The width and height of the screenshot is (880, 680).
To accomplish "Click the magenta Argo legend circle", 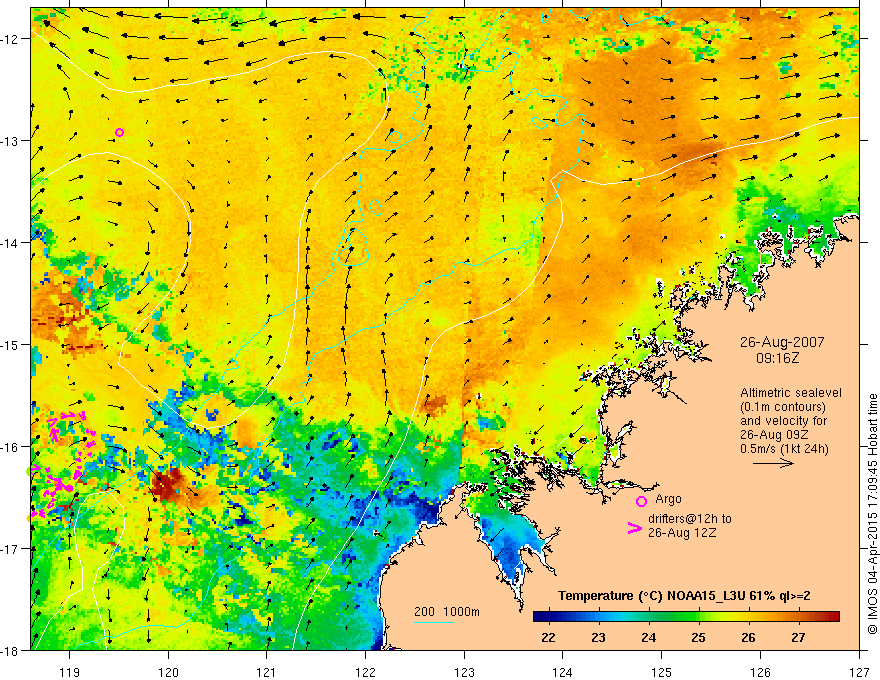I will (x=641, y=501).
